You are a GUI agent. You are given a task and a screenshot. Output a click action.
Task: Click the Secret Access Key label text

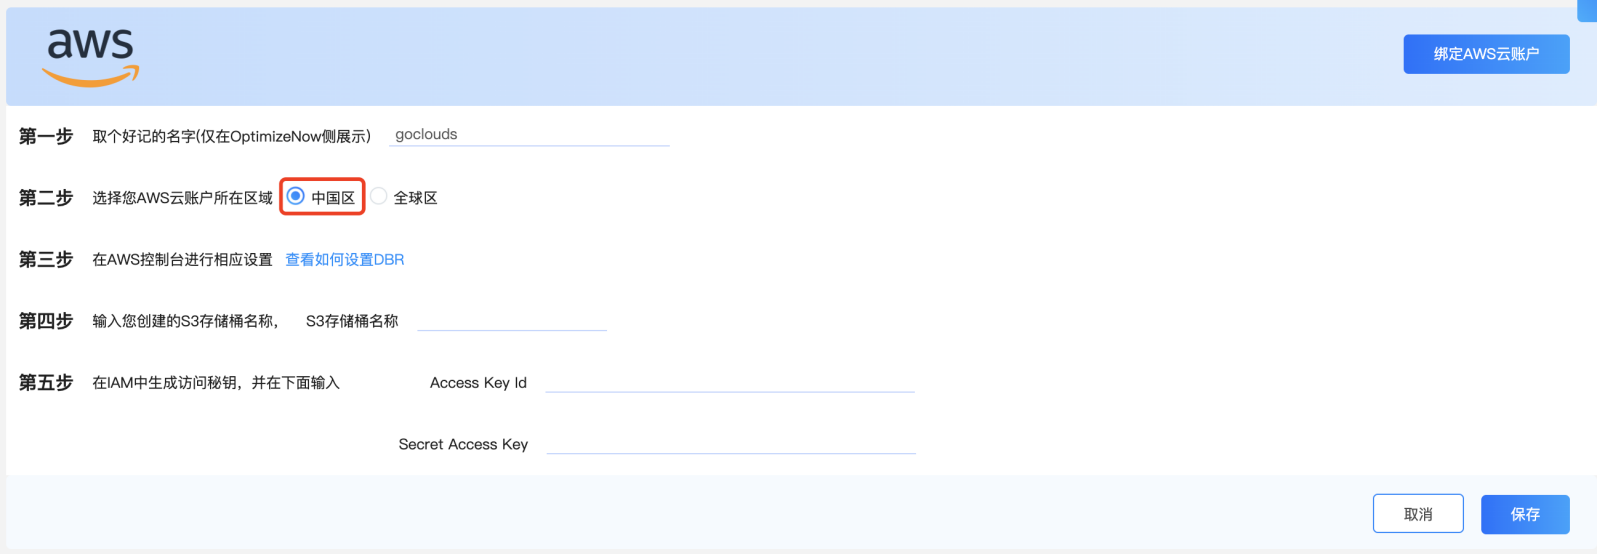pos(463,444)
